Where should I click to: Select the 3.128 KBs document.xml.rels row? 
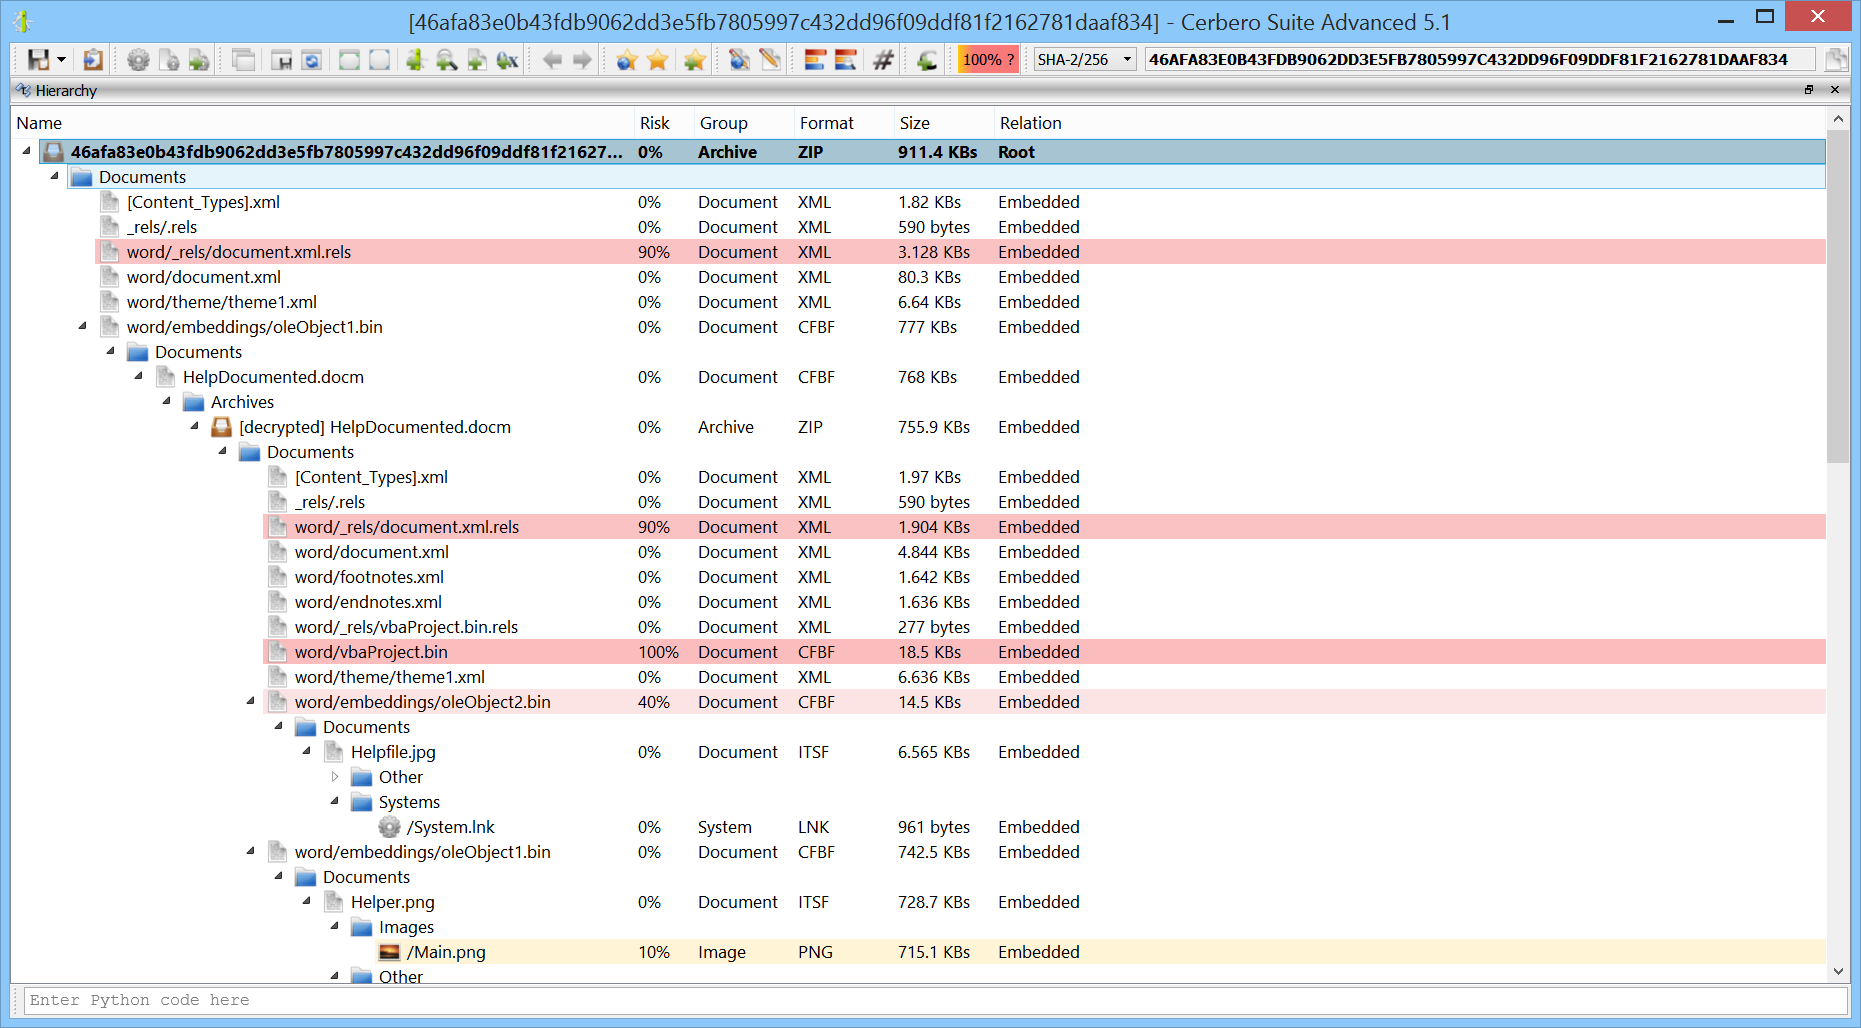click(960, 252)
